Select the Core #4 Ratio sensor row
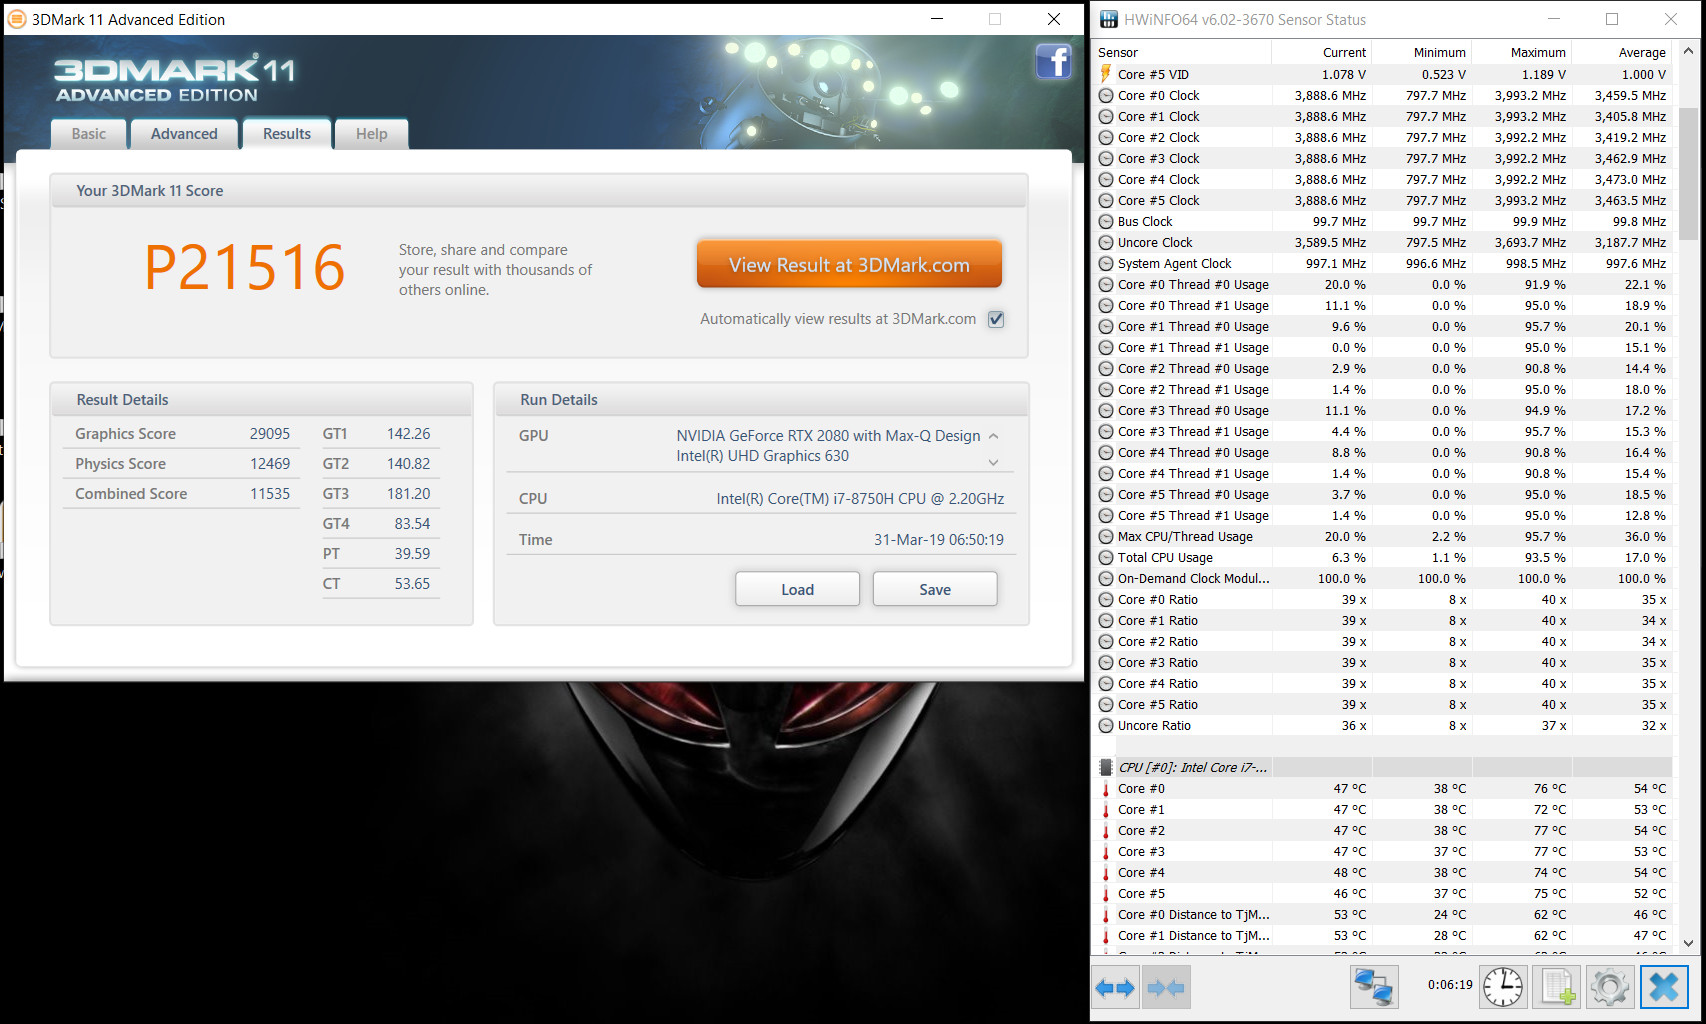The width and height of the screenshot is (1706, 1024). click(1385, 683)
